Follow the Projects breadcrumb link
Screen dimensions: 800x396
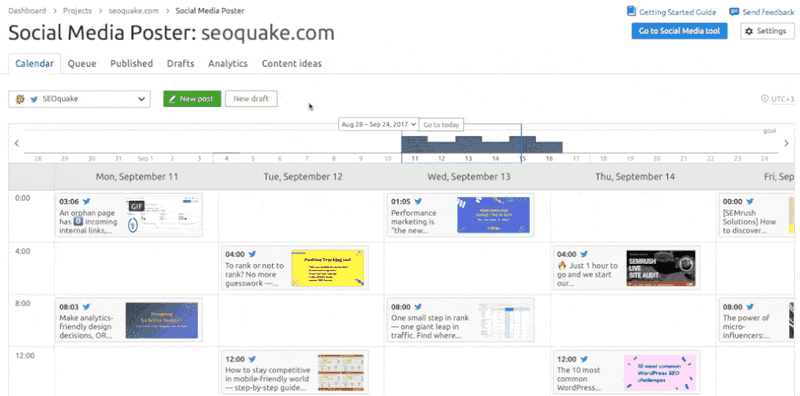coord(75,11)
